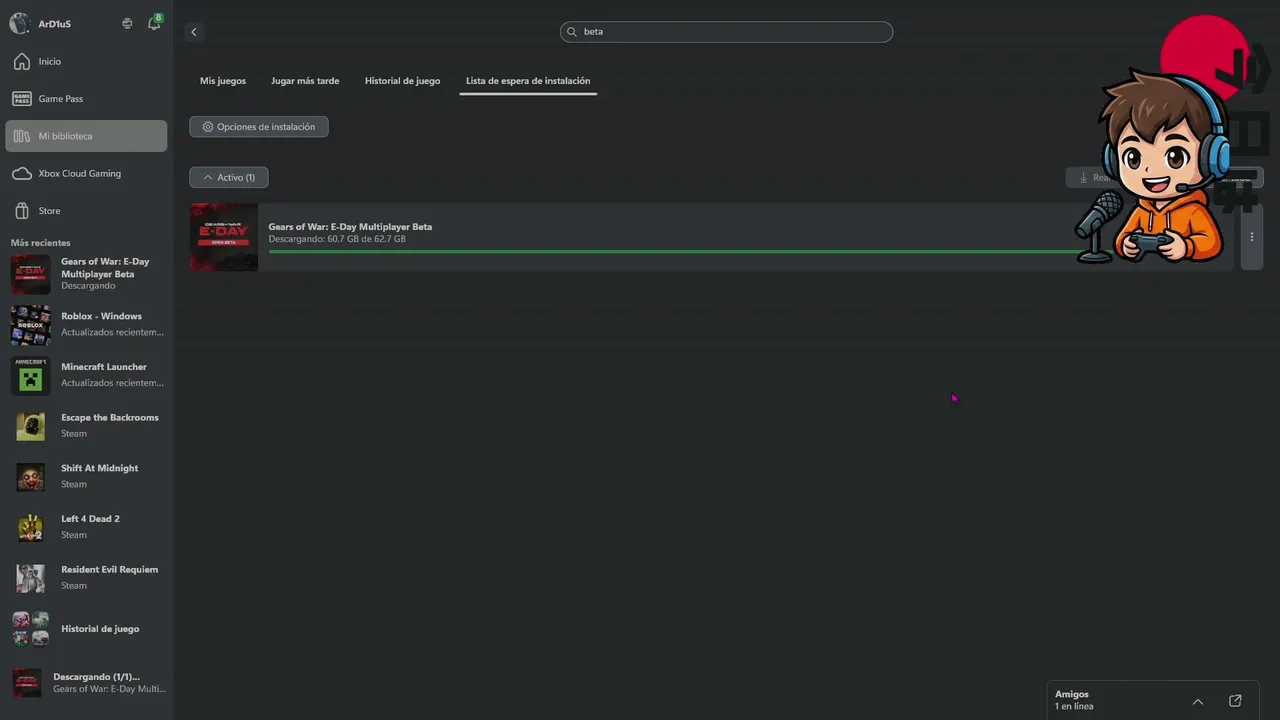1280x720 pixels.
Task: Click the search field containing 'beta'
Action: (x=726, y=32)
